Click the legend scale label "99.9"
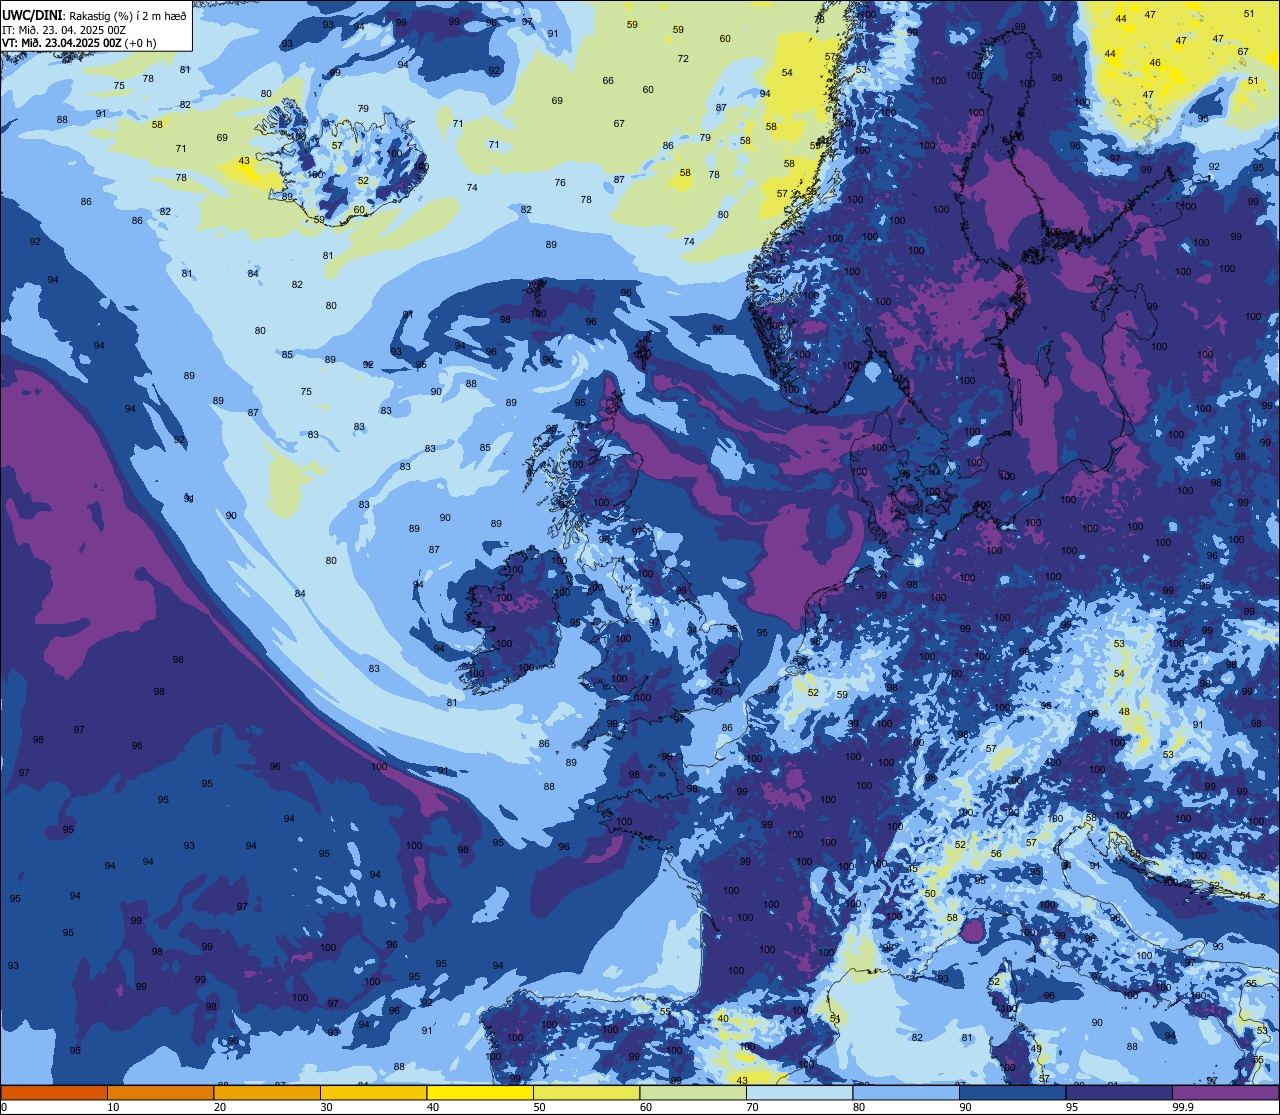This screenshot has height=1115, width=1280. [x=1182, y=1107]
